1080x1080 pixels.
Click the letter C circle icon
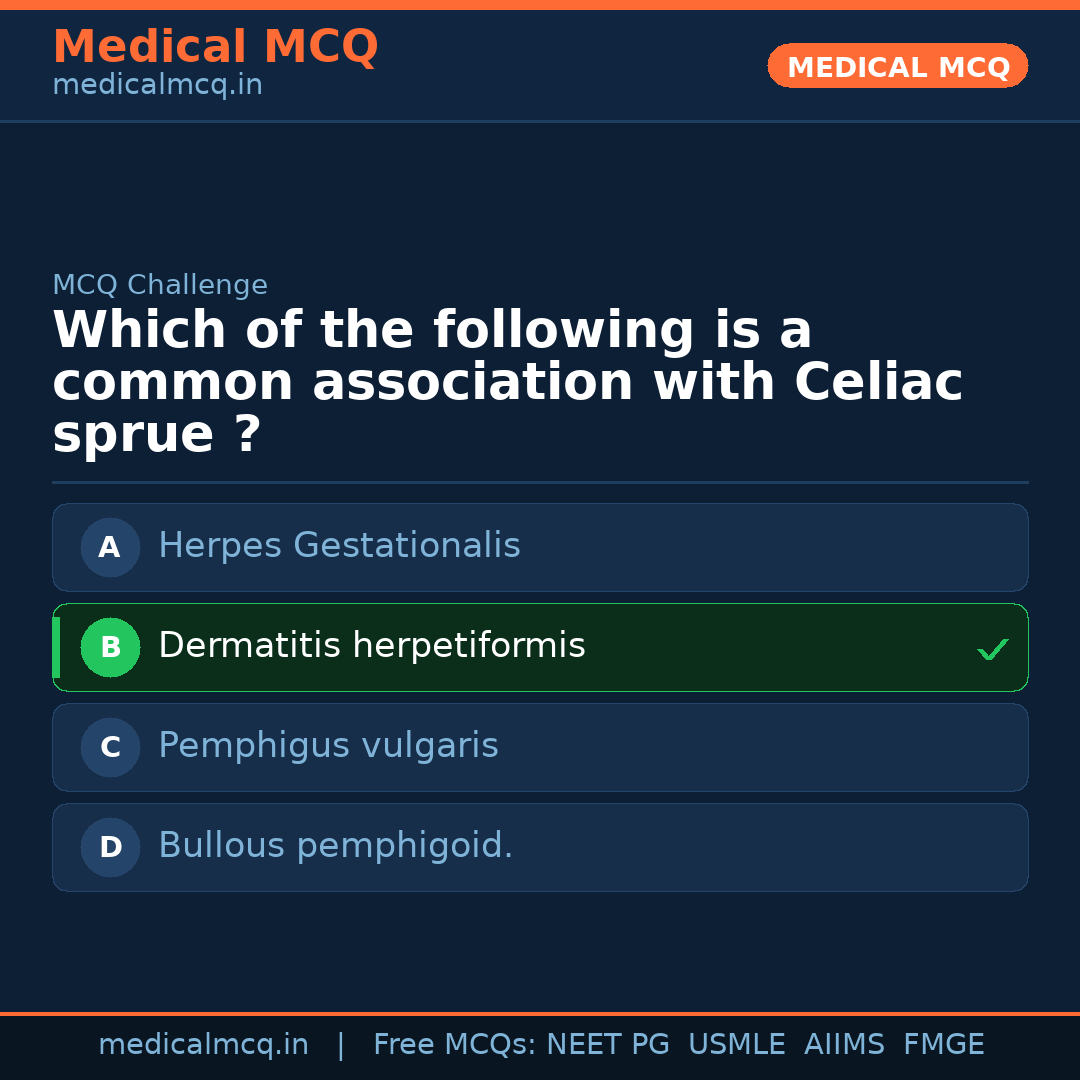pyautogui.click(x=110, y=747)
